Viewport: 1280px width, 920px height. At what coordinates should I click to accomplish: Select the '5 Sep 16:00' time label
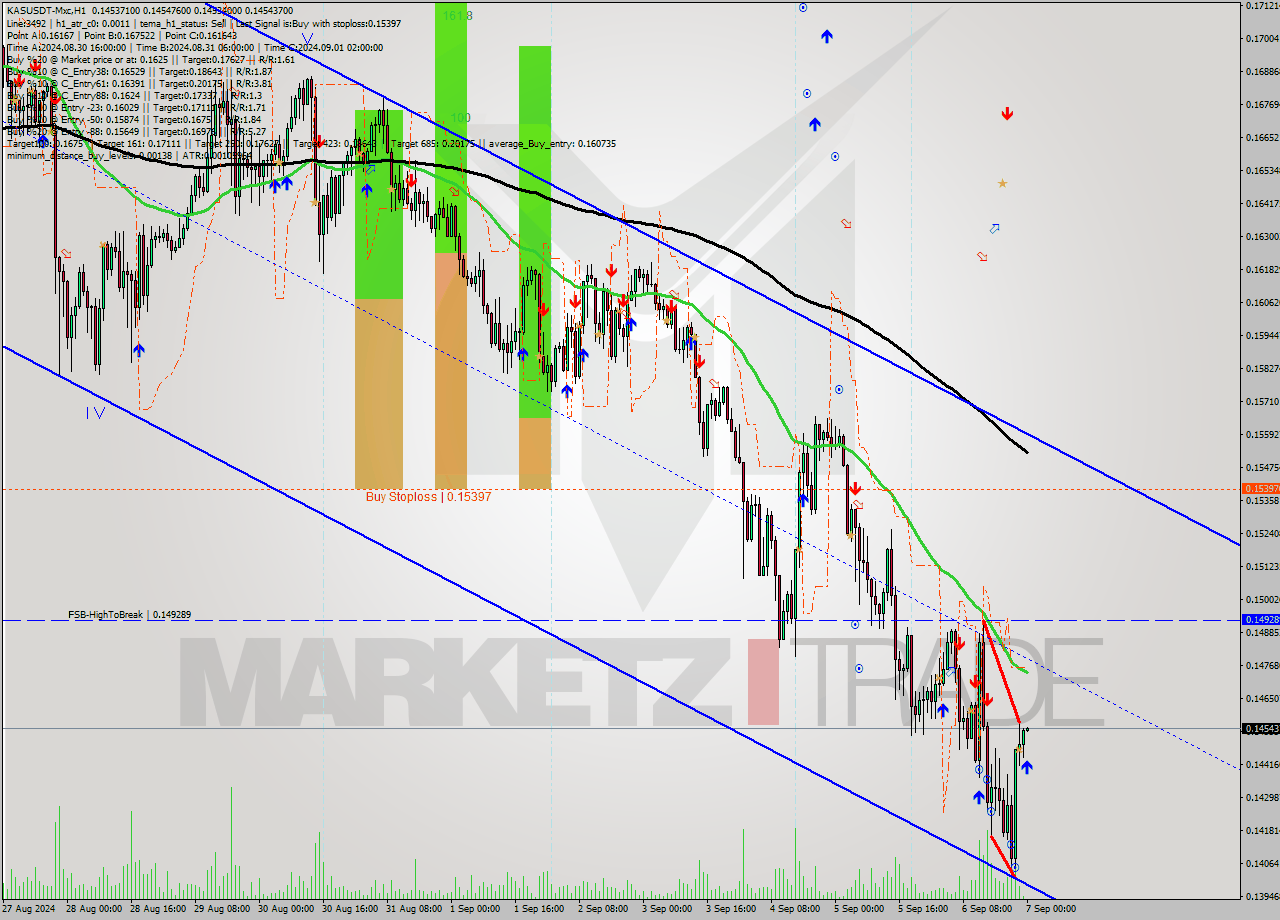tap(923, 909)
